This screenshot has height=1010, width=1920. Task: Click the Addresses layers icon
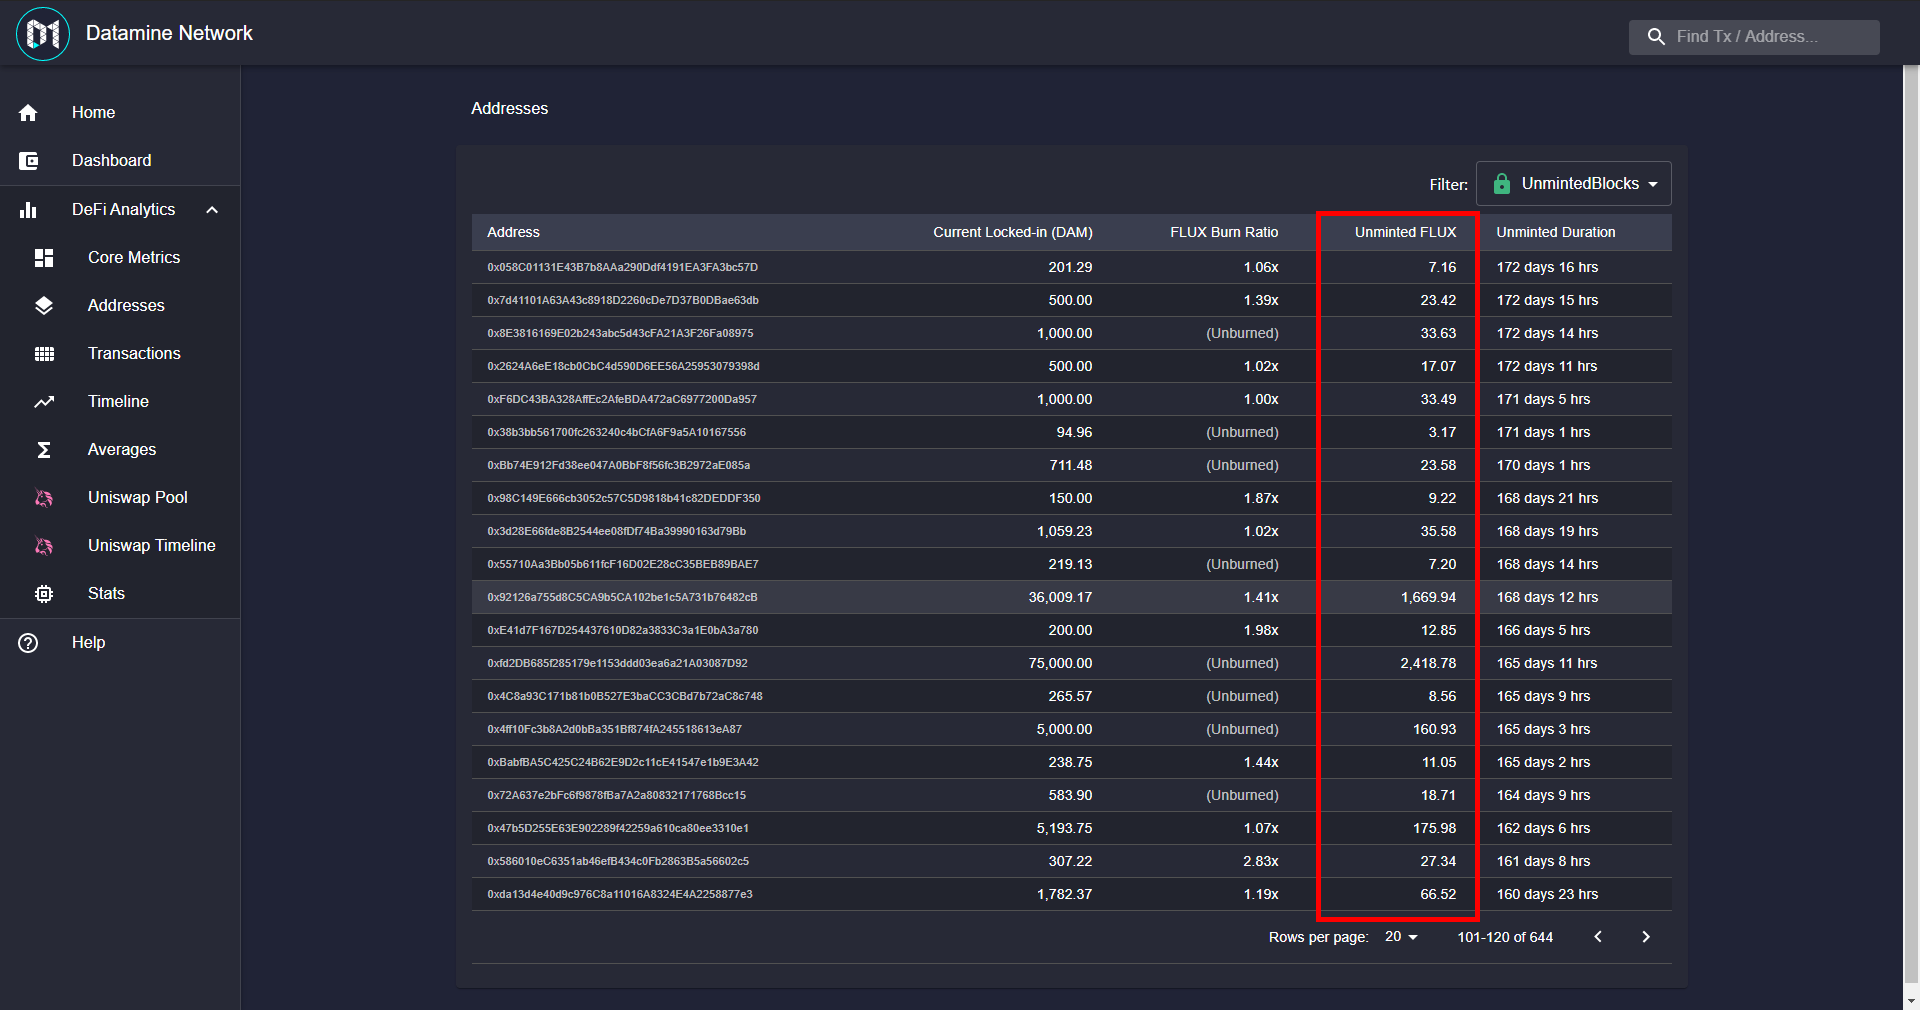click(44, 306)
